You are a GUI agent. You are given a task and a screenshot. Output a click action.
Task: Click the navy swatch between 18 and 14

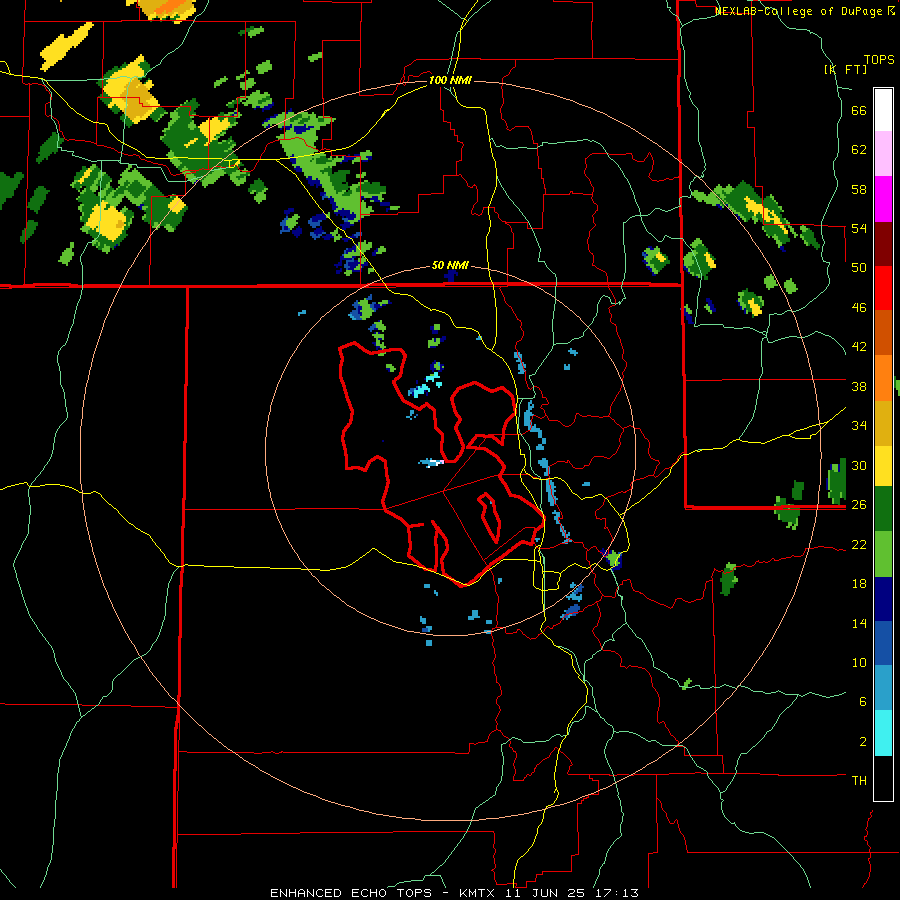click(x=883, y=599)
